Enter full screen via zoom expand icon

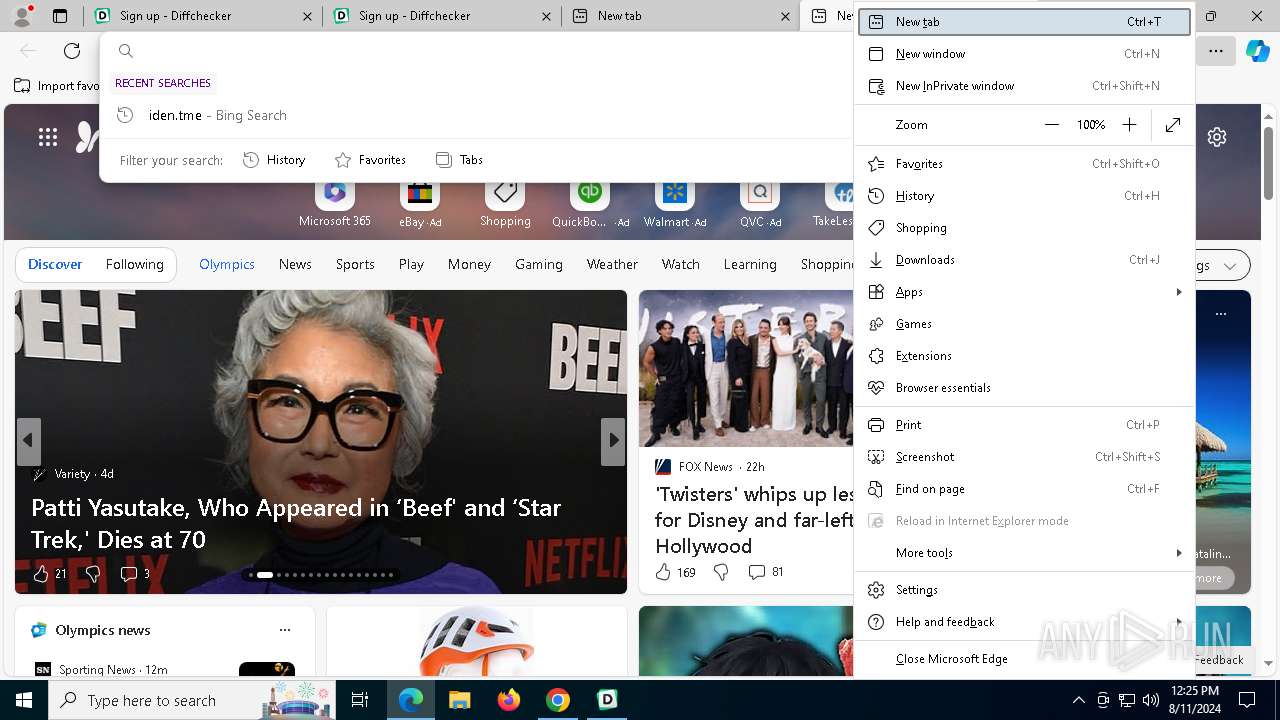(1173, 125)
